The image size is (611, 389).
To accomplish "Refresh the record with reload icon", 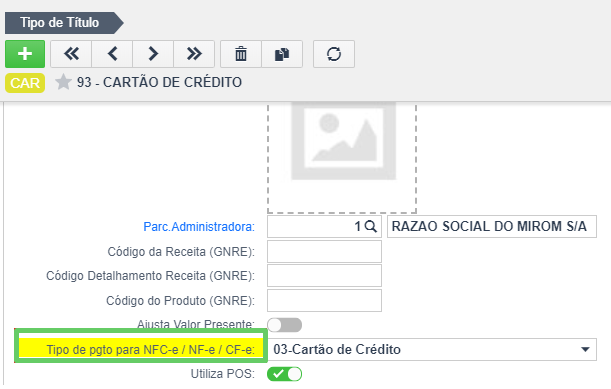I will point(334,54).
